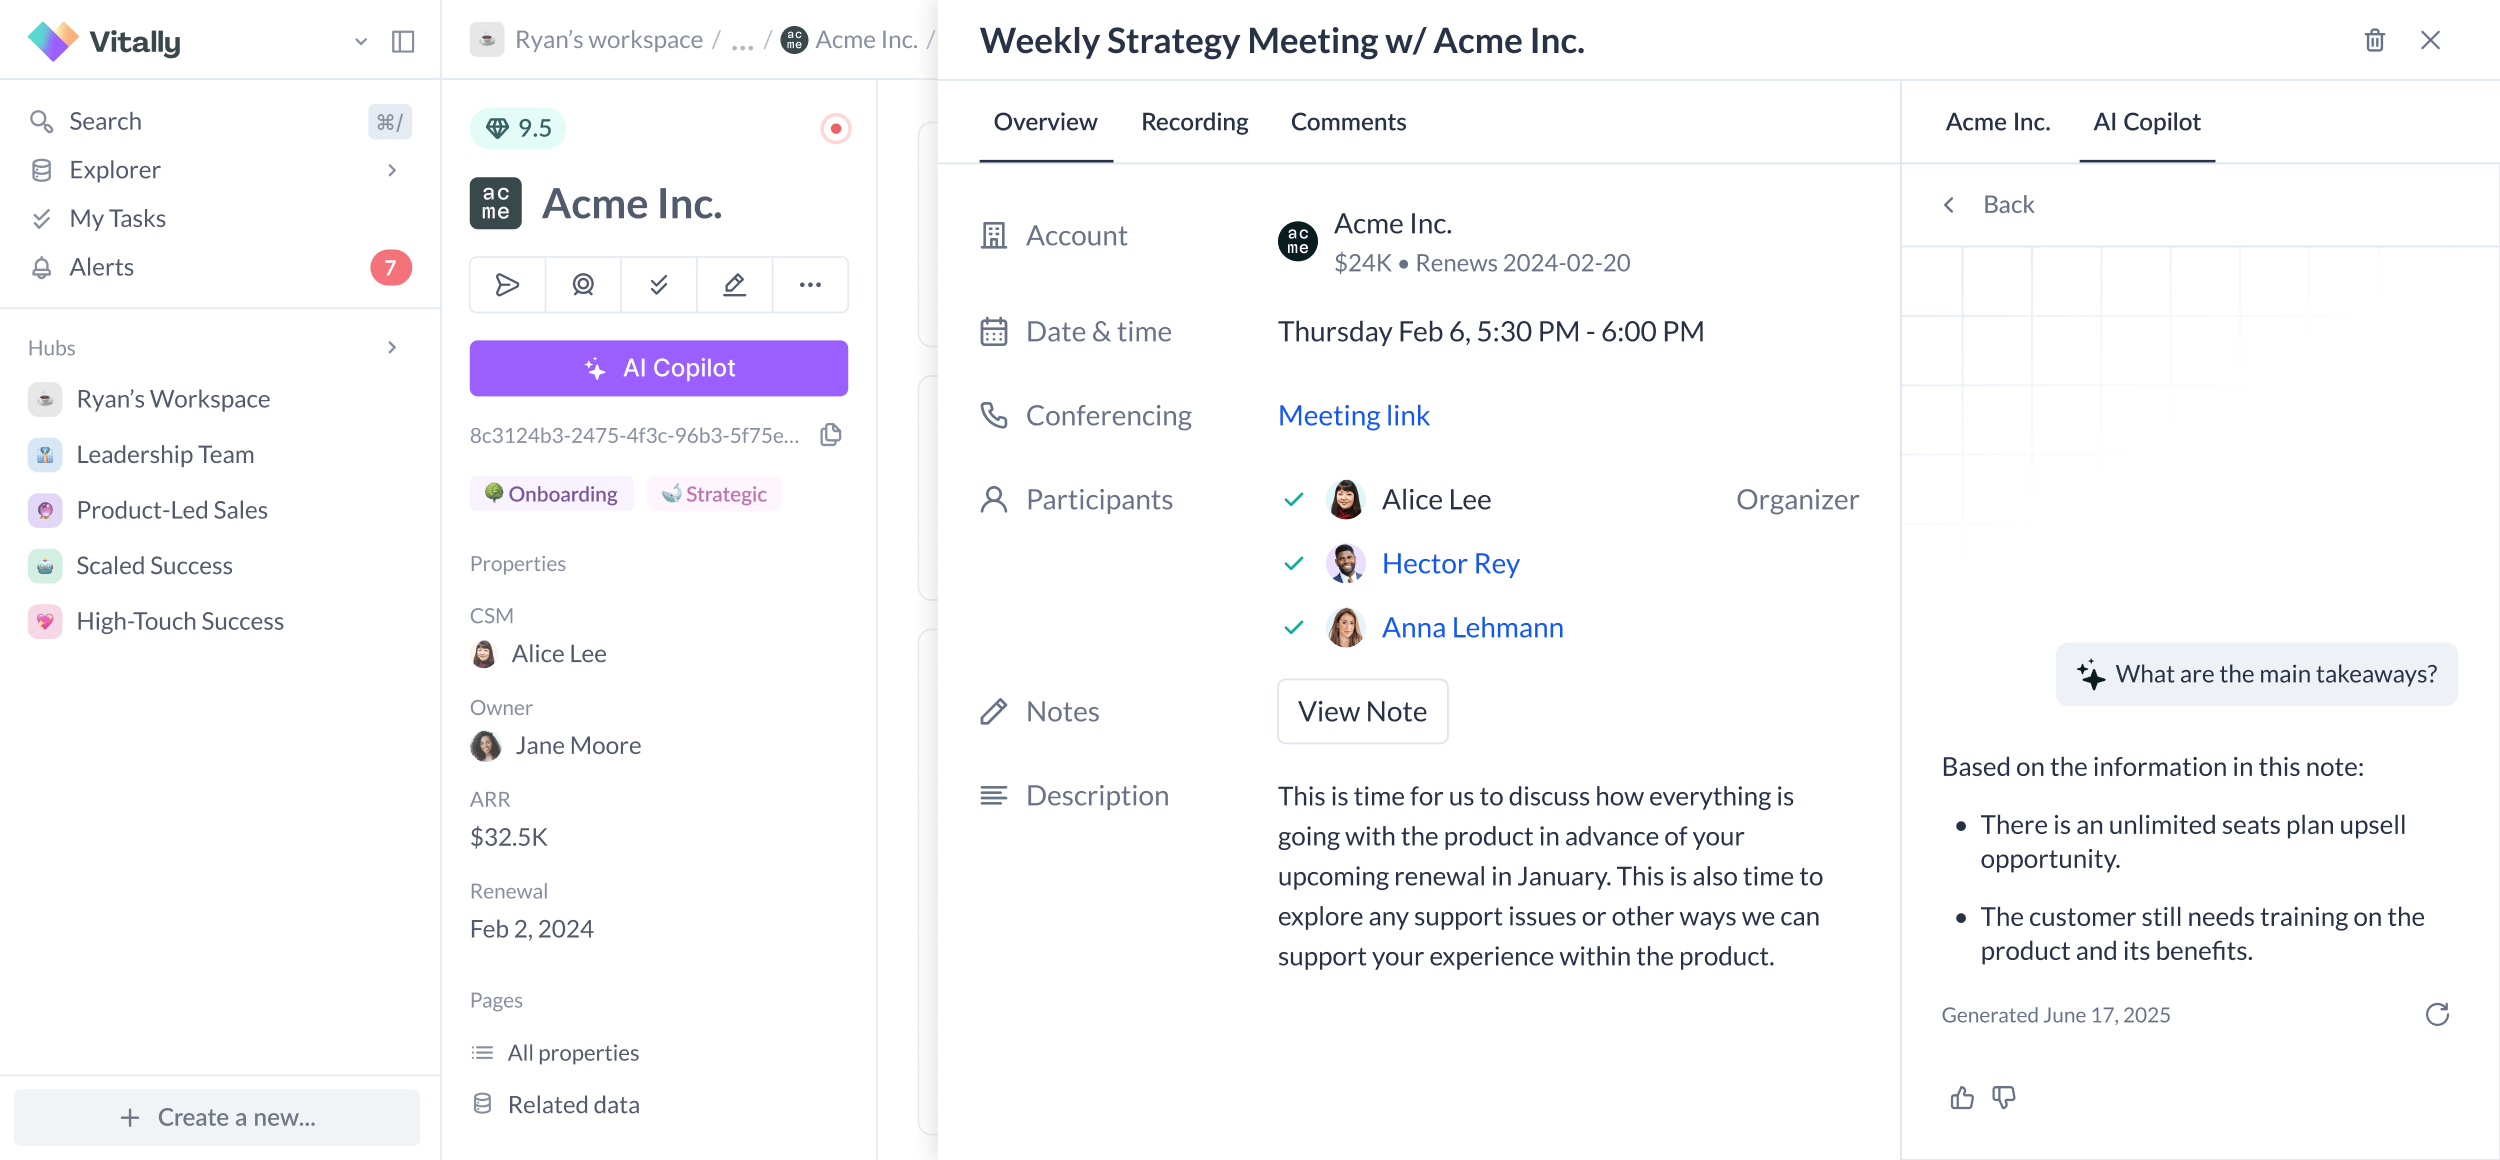The height and width of the screenshot is (1160, 2500).
Task: Click the Onboarding tag
Action: coord(551,494)
